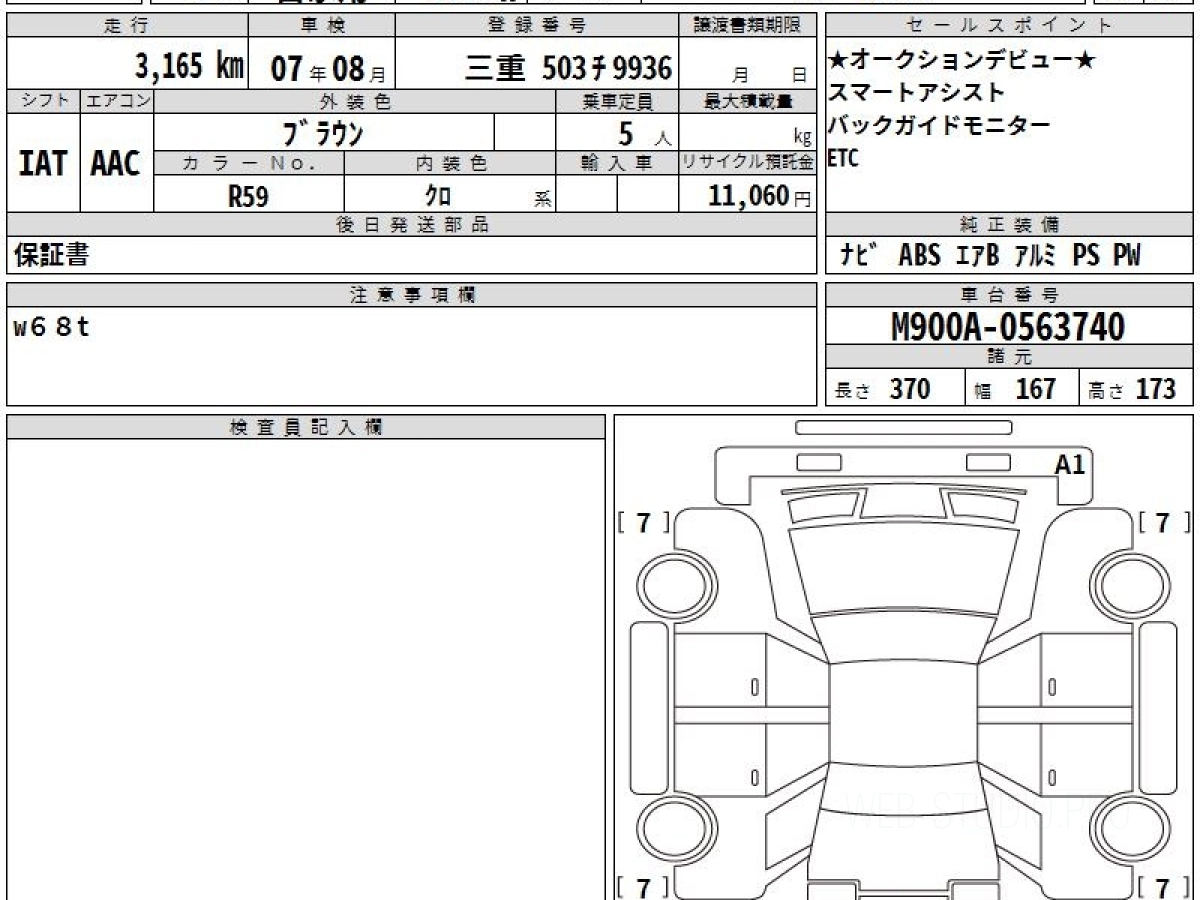Select the mileage value 3,165 km
The width and height of the screenshot is (1200, 900).
(x=190, y=67)
